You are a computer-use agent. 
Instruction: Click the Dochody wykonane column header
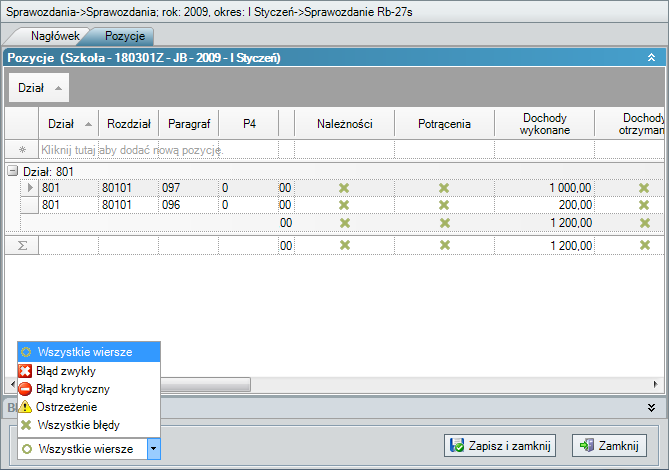coord(544,124)
